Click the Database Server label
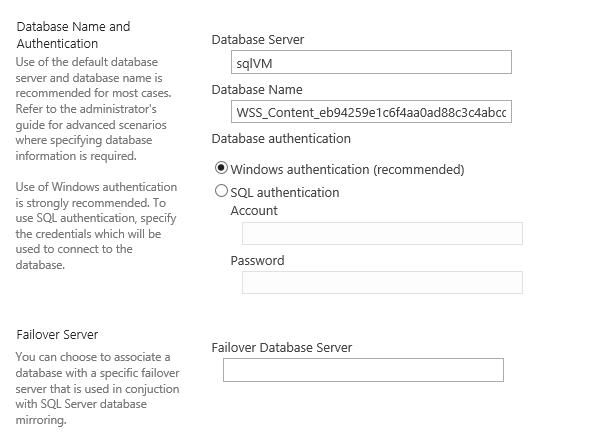The height and width of the screenshot is (447, 594). 258,39
